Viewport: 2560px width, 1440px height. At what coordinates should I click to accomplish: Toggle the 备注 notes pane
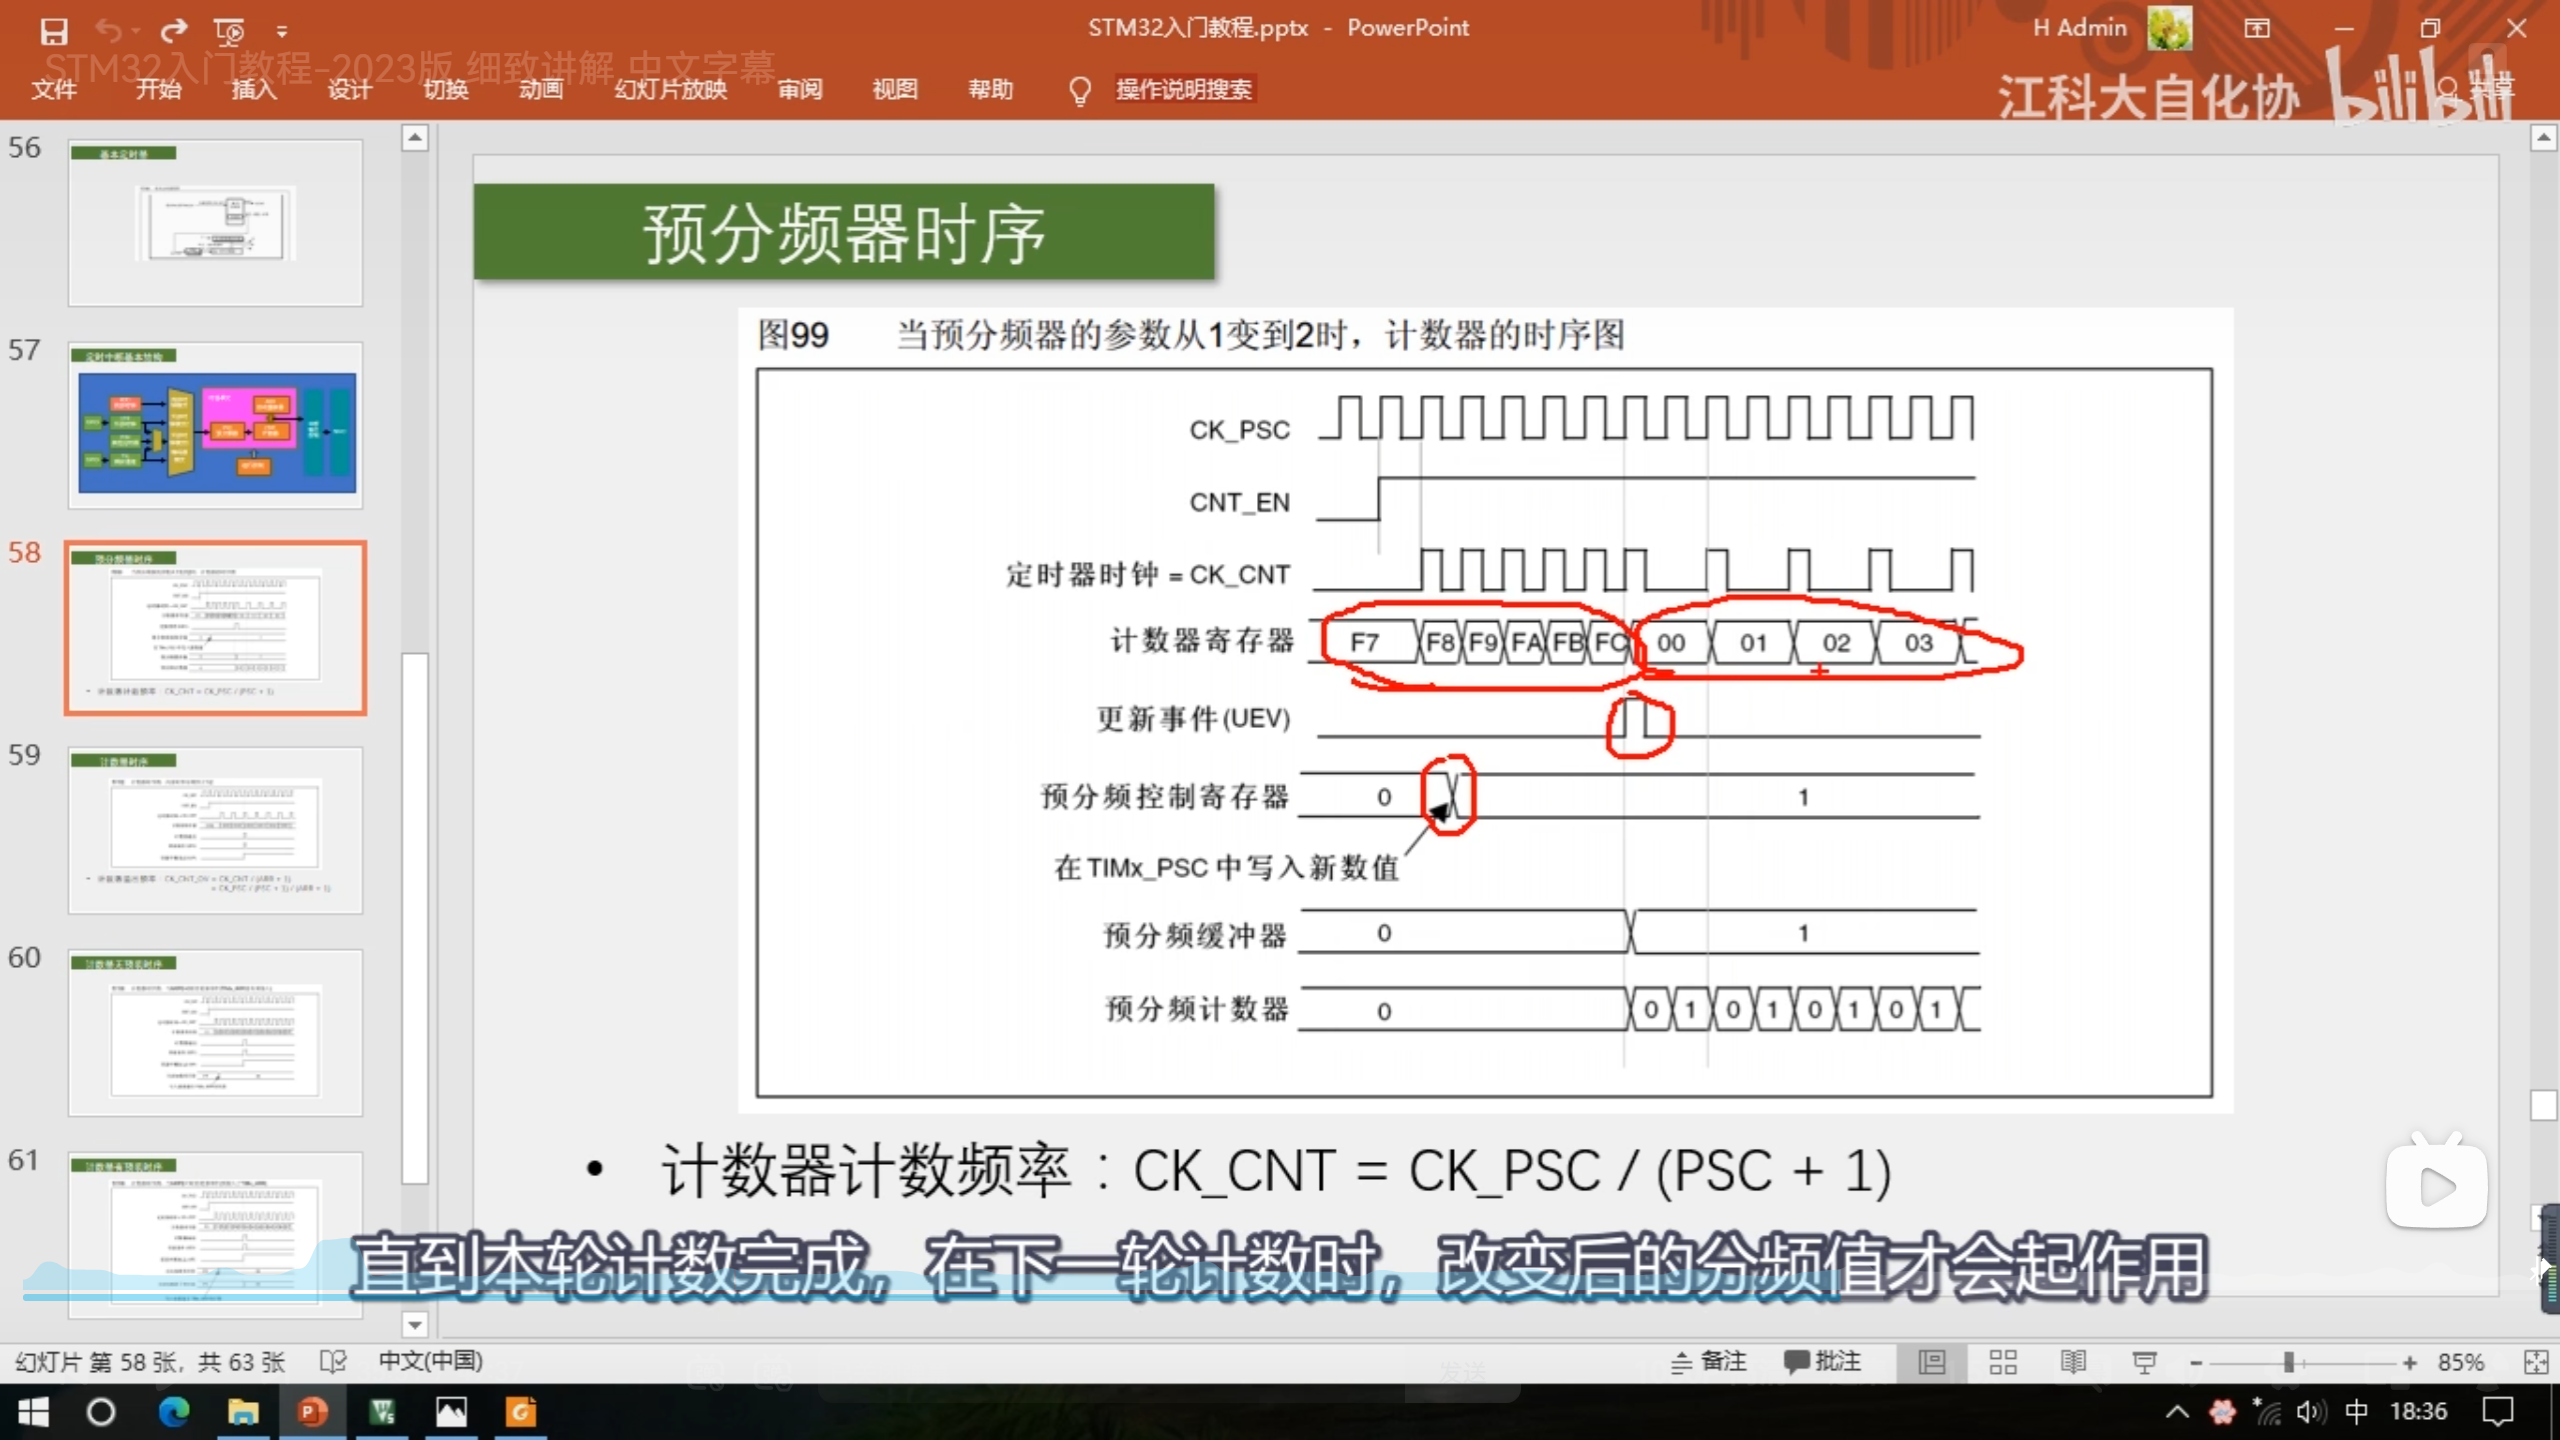pyautogui.click(x=1709, y=1362)
